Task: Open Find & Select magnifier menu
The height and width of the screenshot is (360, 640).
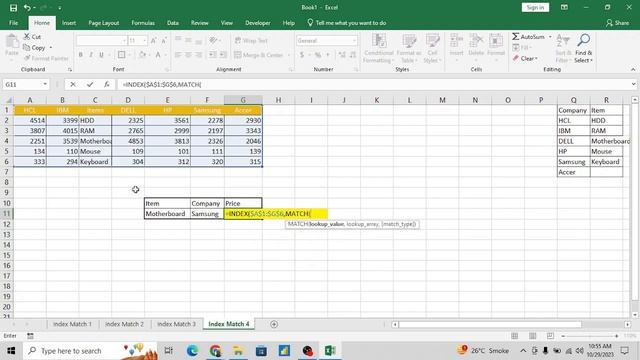Action: tap(584, 49)
